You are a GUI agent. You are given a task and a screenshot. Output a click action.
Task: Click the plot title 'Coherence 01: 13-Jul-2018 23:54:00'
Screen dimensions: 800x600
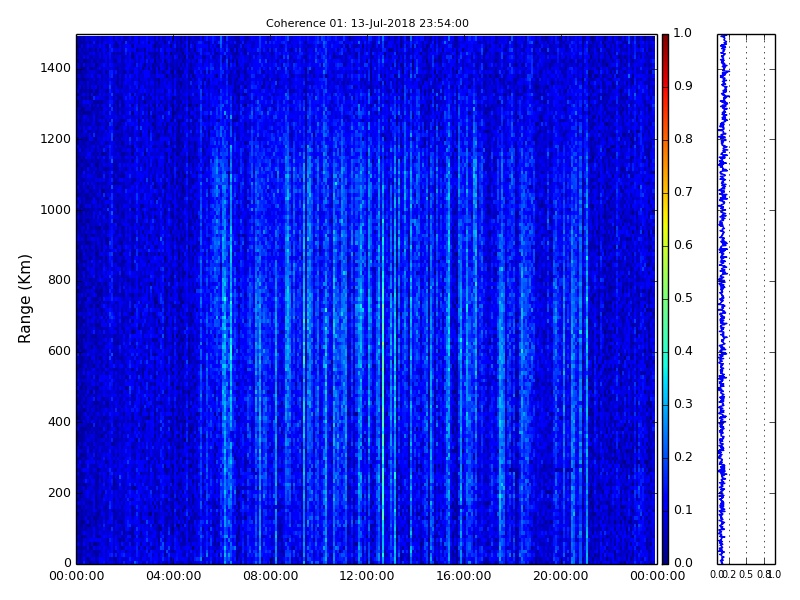367,23
